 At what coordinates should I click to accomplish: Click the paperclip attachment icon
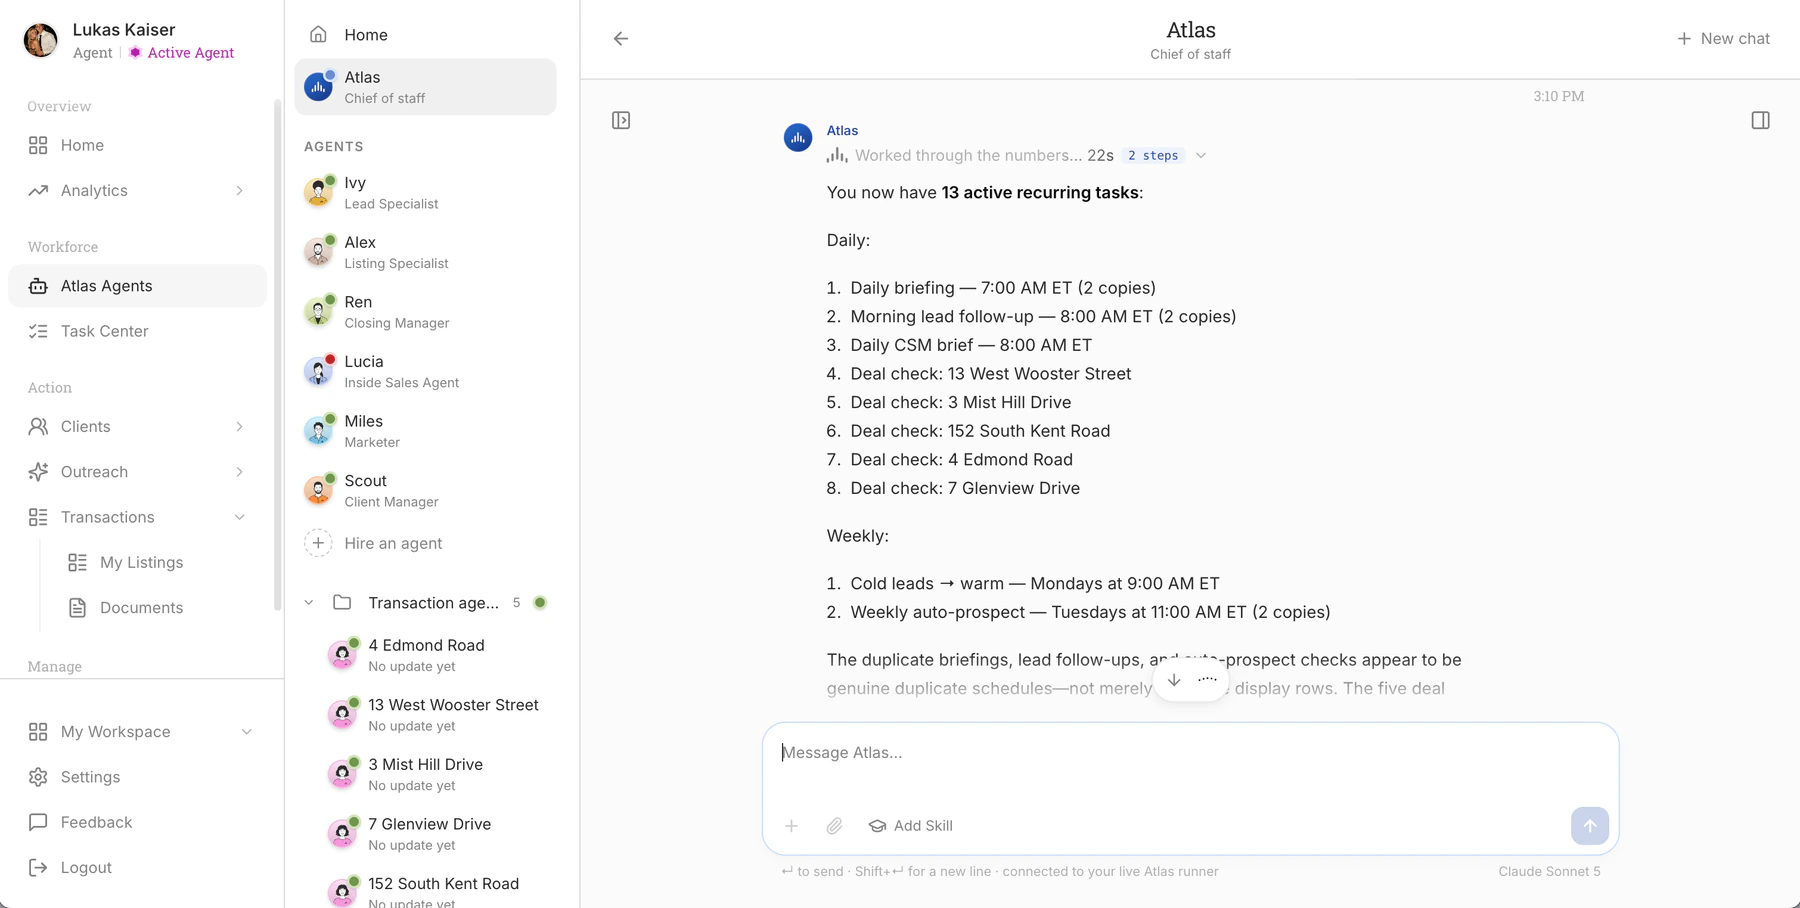[834, 826]
